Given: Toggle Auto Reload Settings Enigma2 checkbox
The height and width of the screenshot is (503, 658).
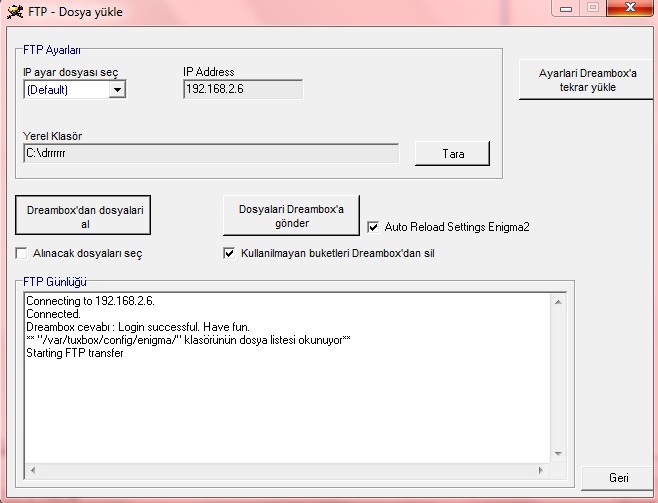Looking at the screenshot, I should point(373,227).
